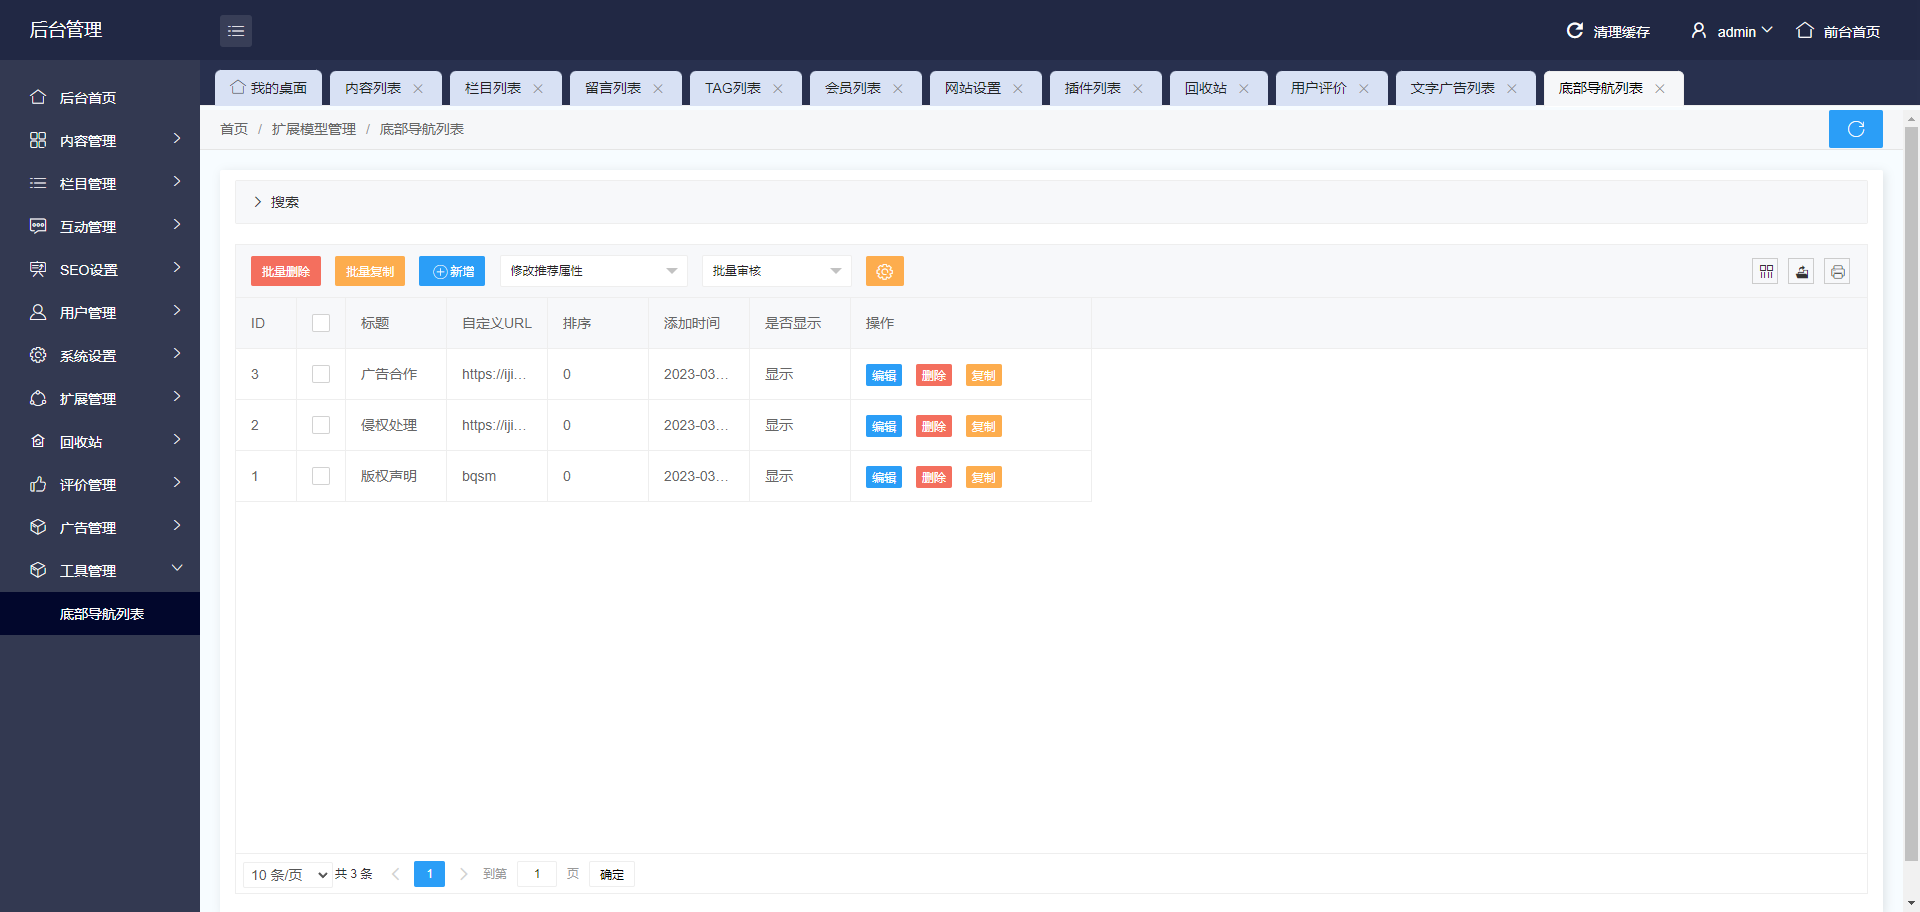Expand 内容管理 sidebar menu
Viewport: 1920px width, 912px height.
pos(100,140)
